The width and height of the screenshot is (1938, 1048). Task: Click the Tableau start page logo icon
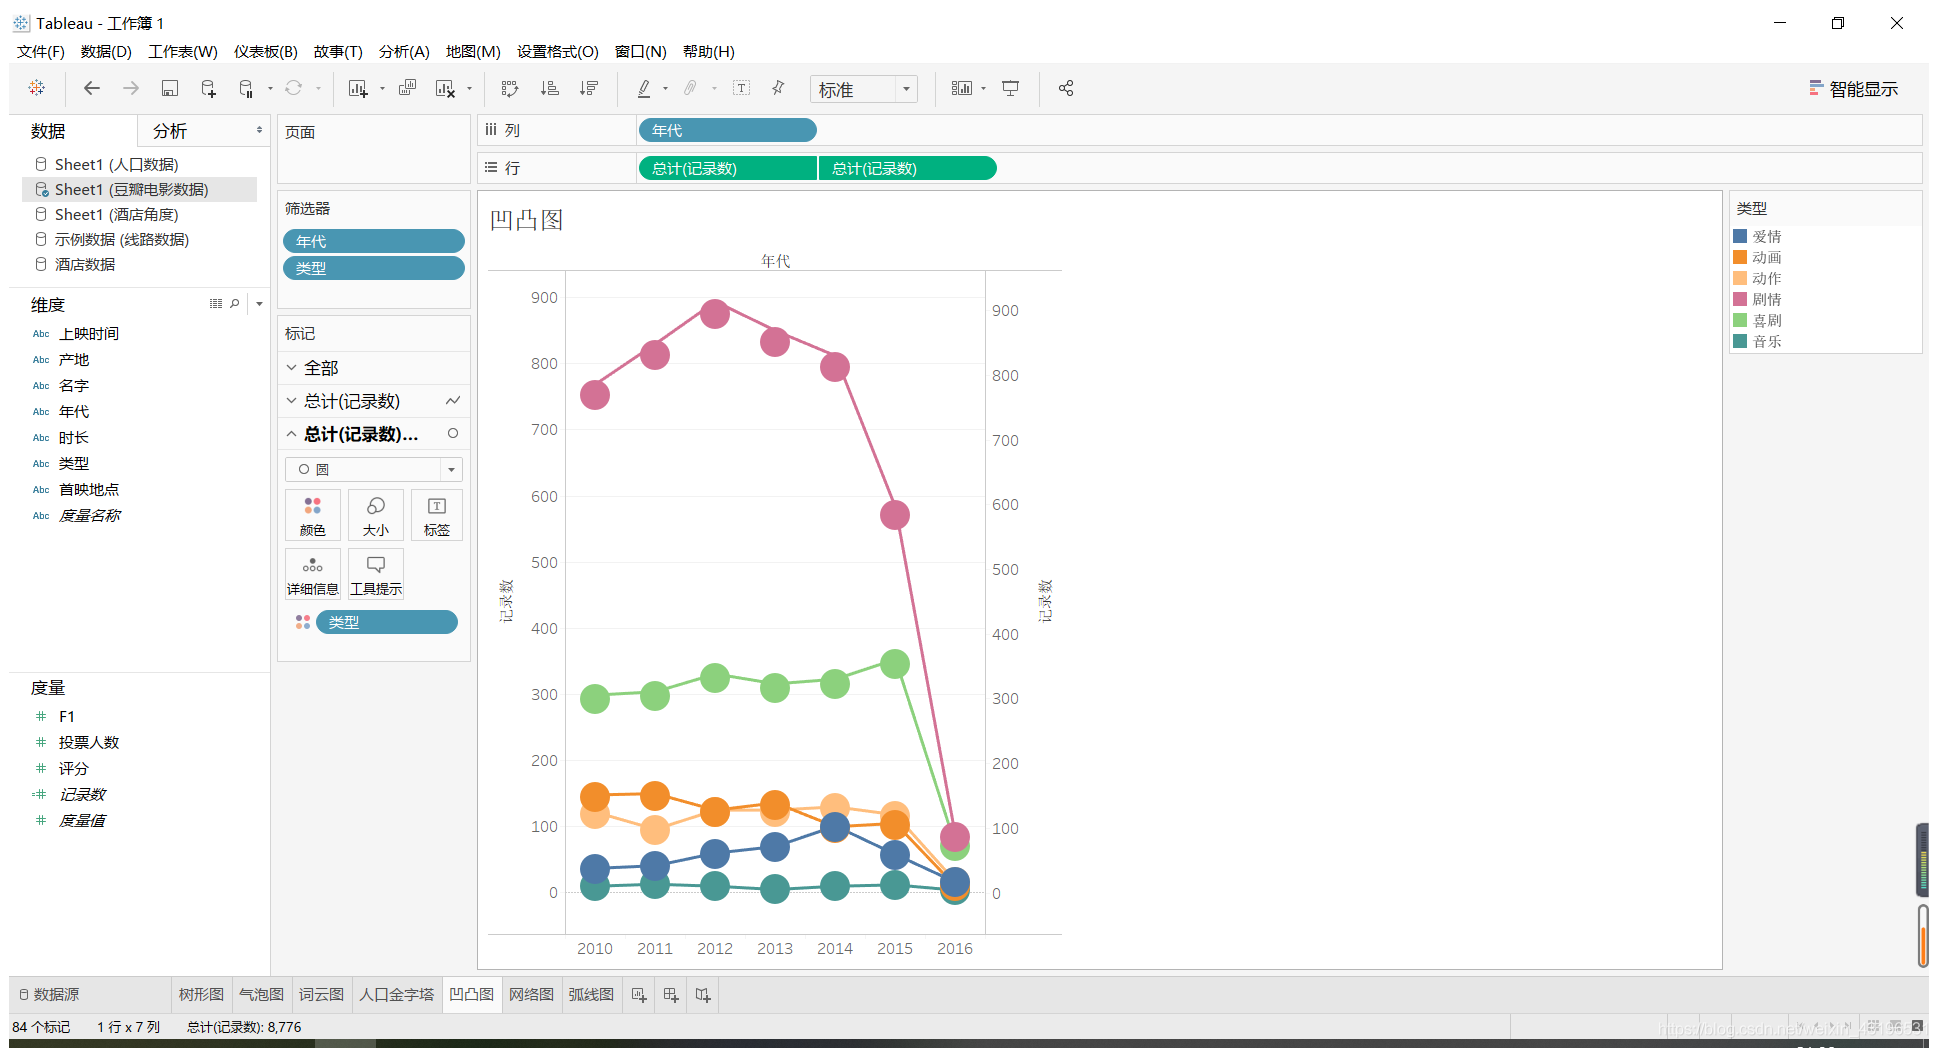tap(37, 88)
